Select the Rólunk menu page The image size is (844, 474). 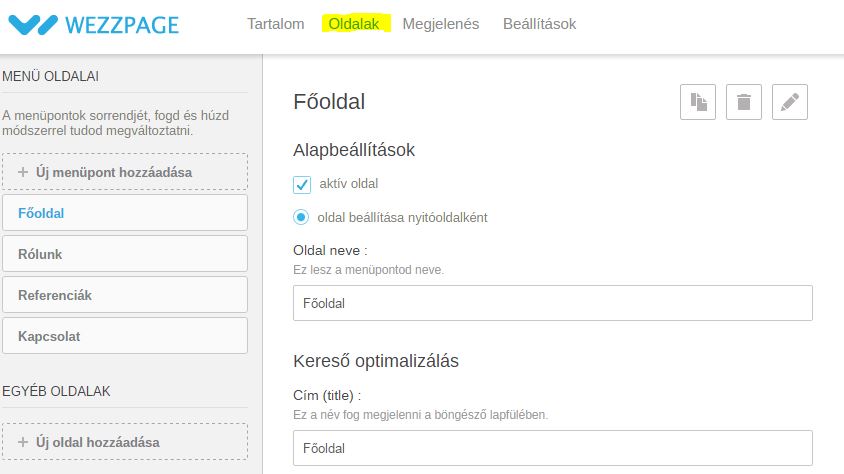(x=125, y=254)
